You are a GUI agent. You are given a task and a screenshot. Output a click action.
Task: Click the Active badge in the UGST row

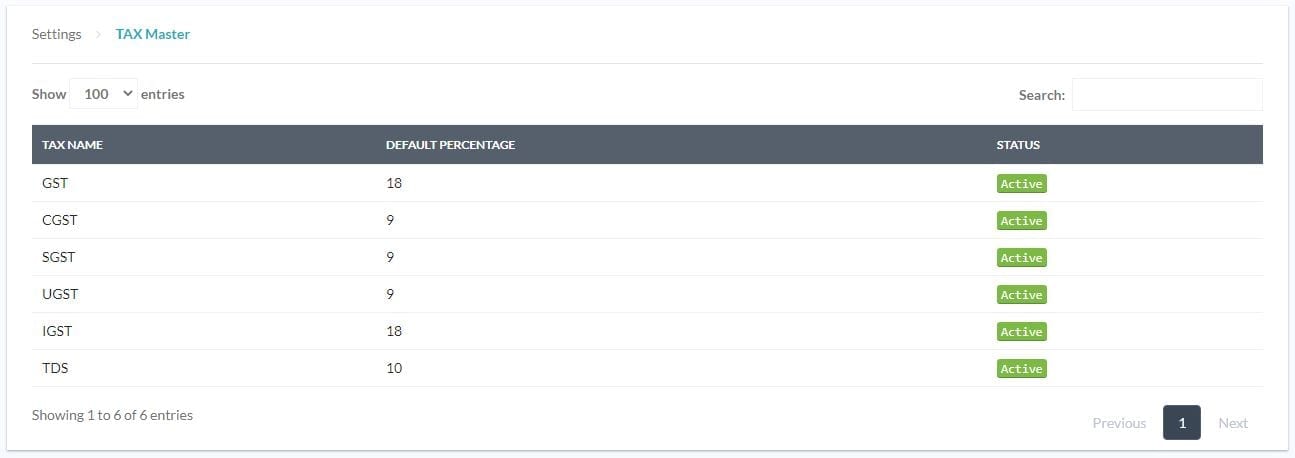tap(1021, 295)
